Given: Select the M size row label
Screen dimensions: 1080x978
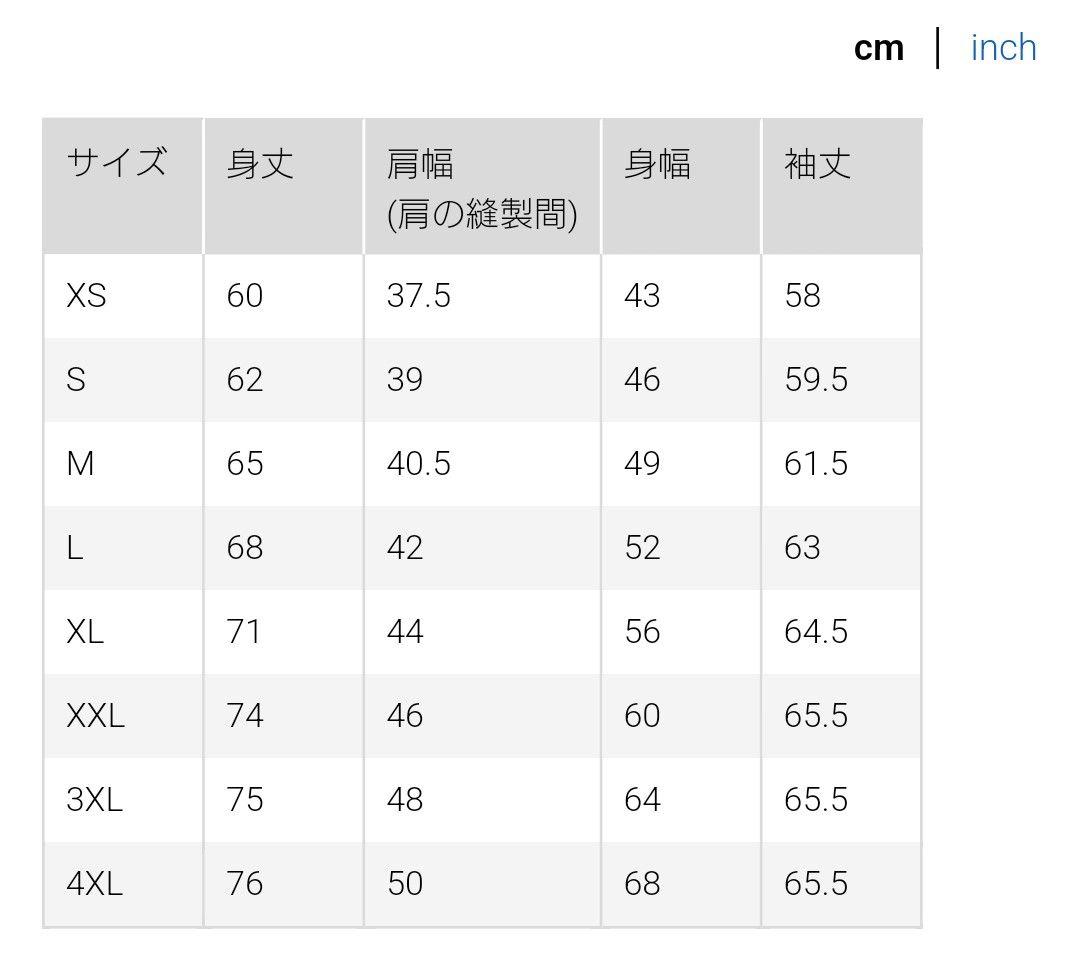Looking at the screenshot, I should [80, 464].
